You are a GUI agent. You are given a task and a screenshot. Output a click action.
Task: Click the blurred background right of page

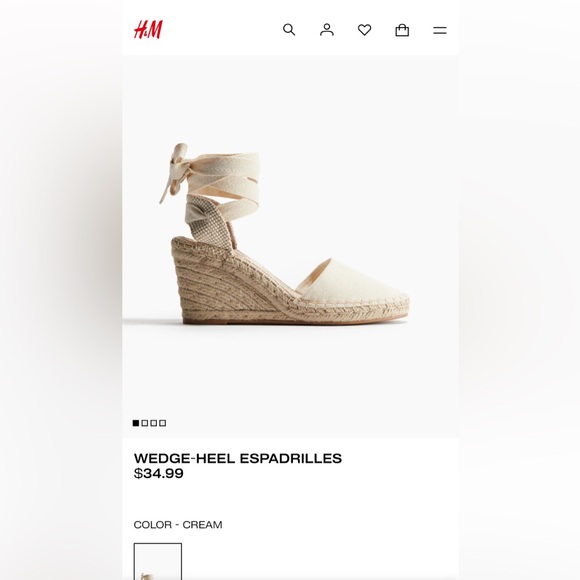[x=519, y=290]
